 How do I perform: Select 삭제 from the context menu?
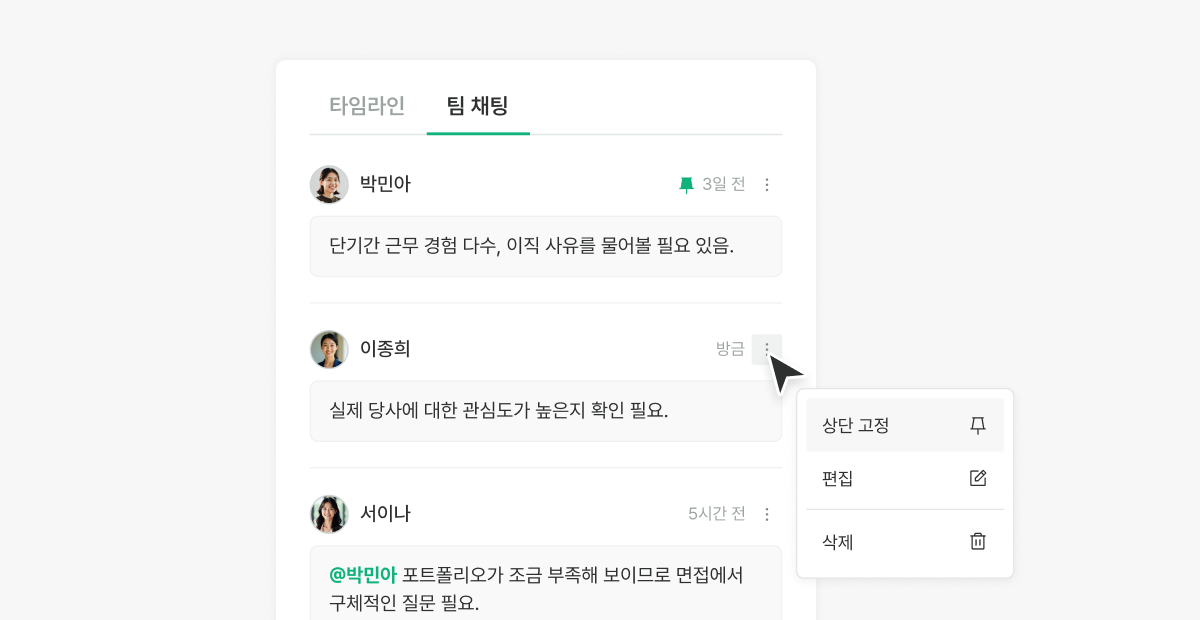[838, 542]
